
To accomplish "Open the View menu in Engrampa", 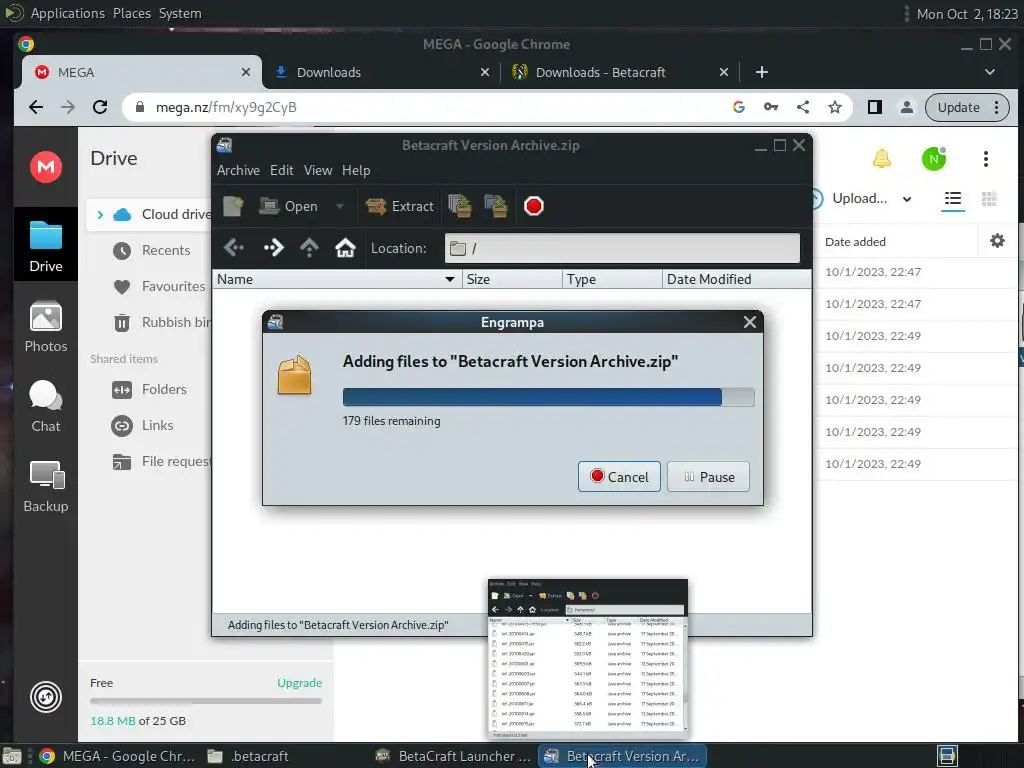I will click(317, 170).
